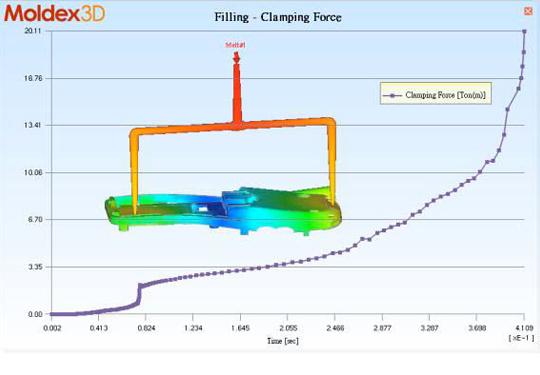Click the Melt#1 entrance label on the model

tap(236, 45)
